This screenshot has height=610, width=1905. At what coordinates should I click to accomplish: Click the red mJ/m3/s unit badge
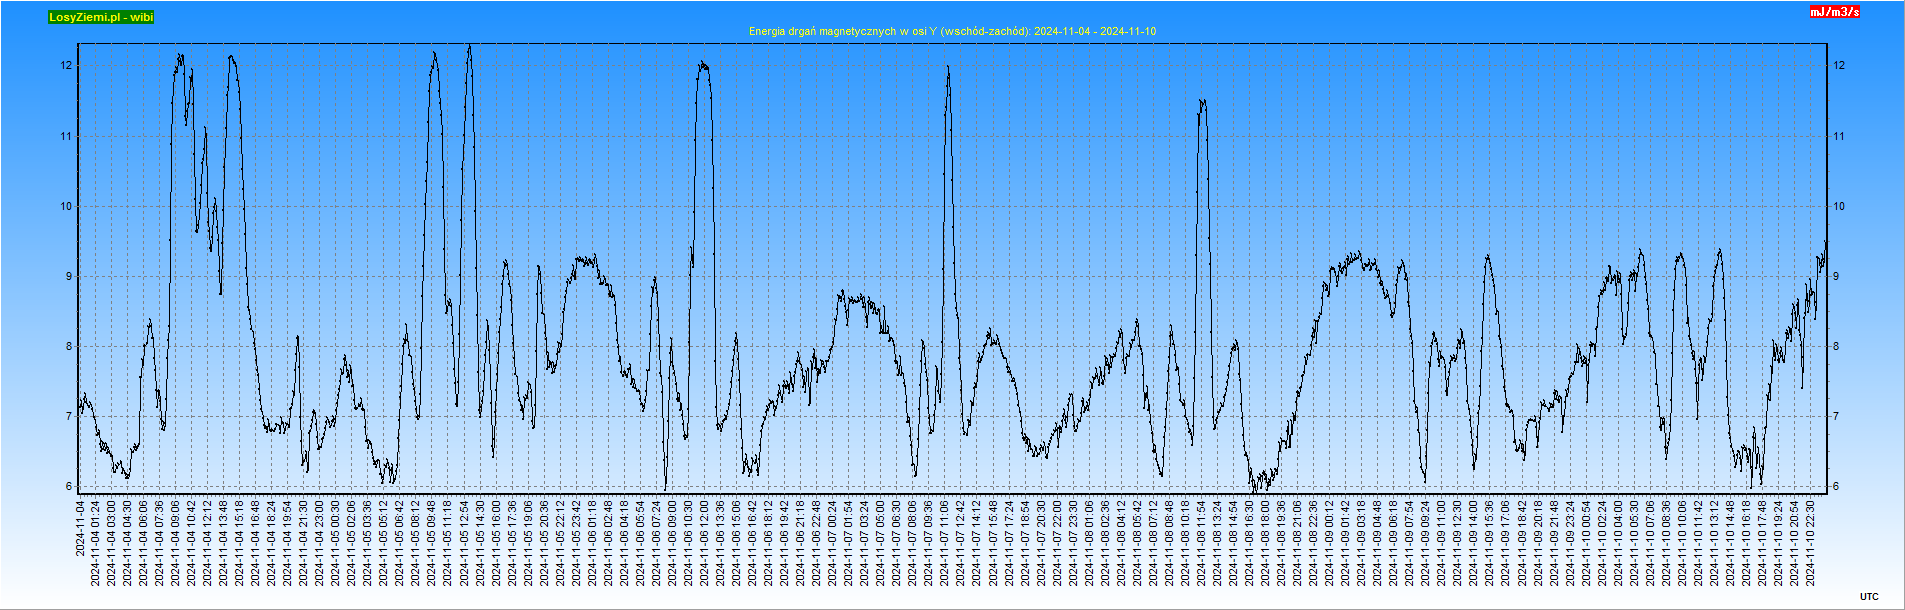(x=1834, y=12)
